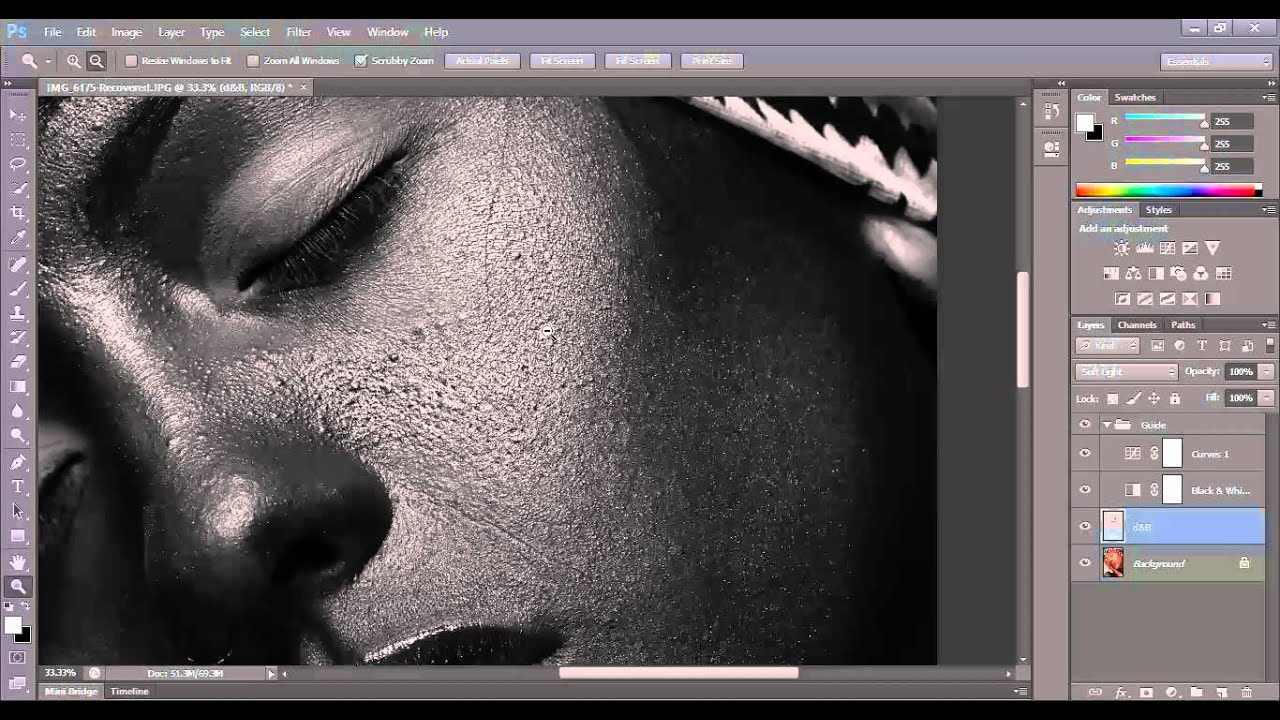Screen dimensions: 1280x720
Task: Open the Color panel options menu
Action: (1269, 98)
